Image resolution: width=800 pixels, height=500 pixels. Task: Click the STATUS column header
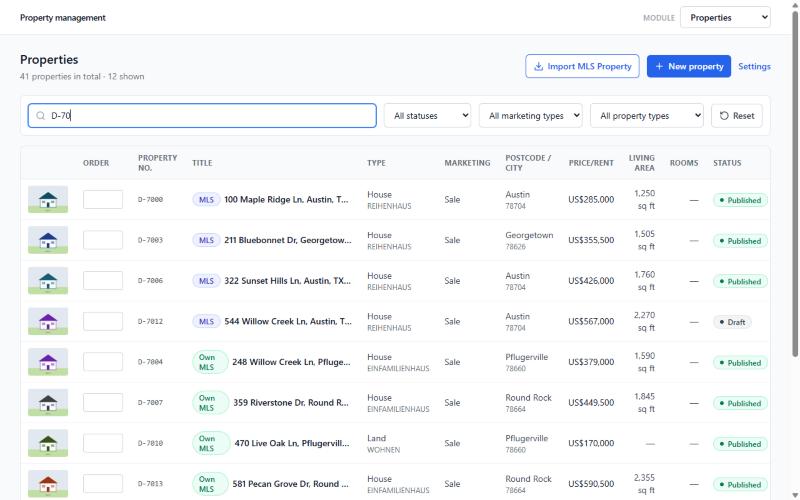[x=727, y=163]
